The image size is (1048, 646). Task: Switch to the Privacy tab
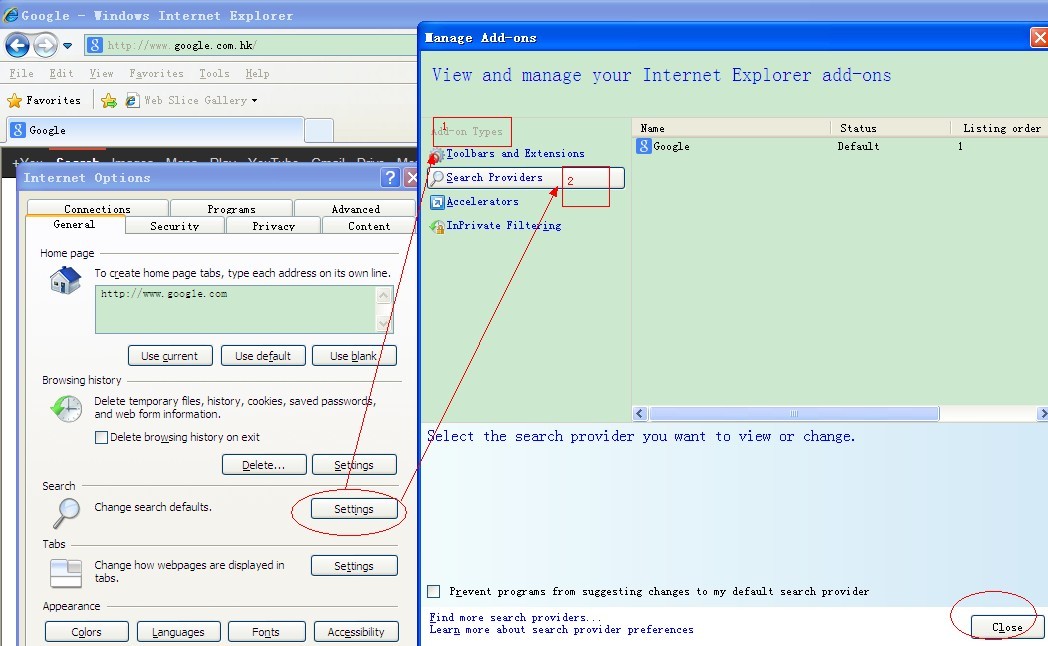pos(273,226)
